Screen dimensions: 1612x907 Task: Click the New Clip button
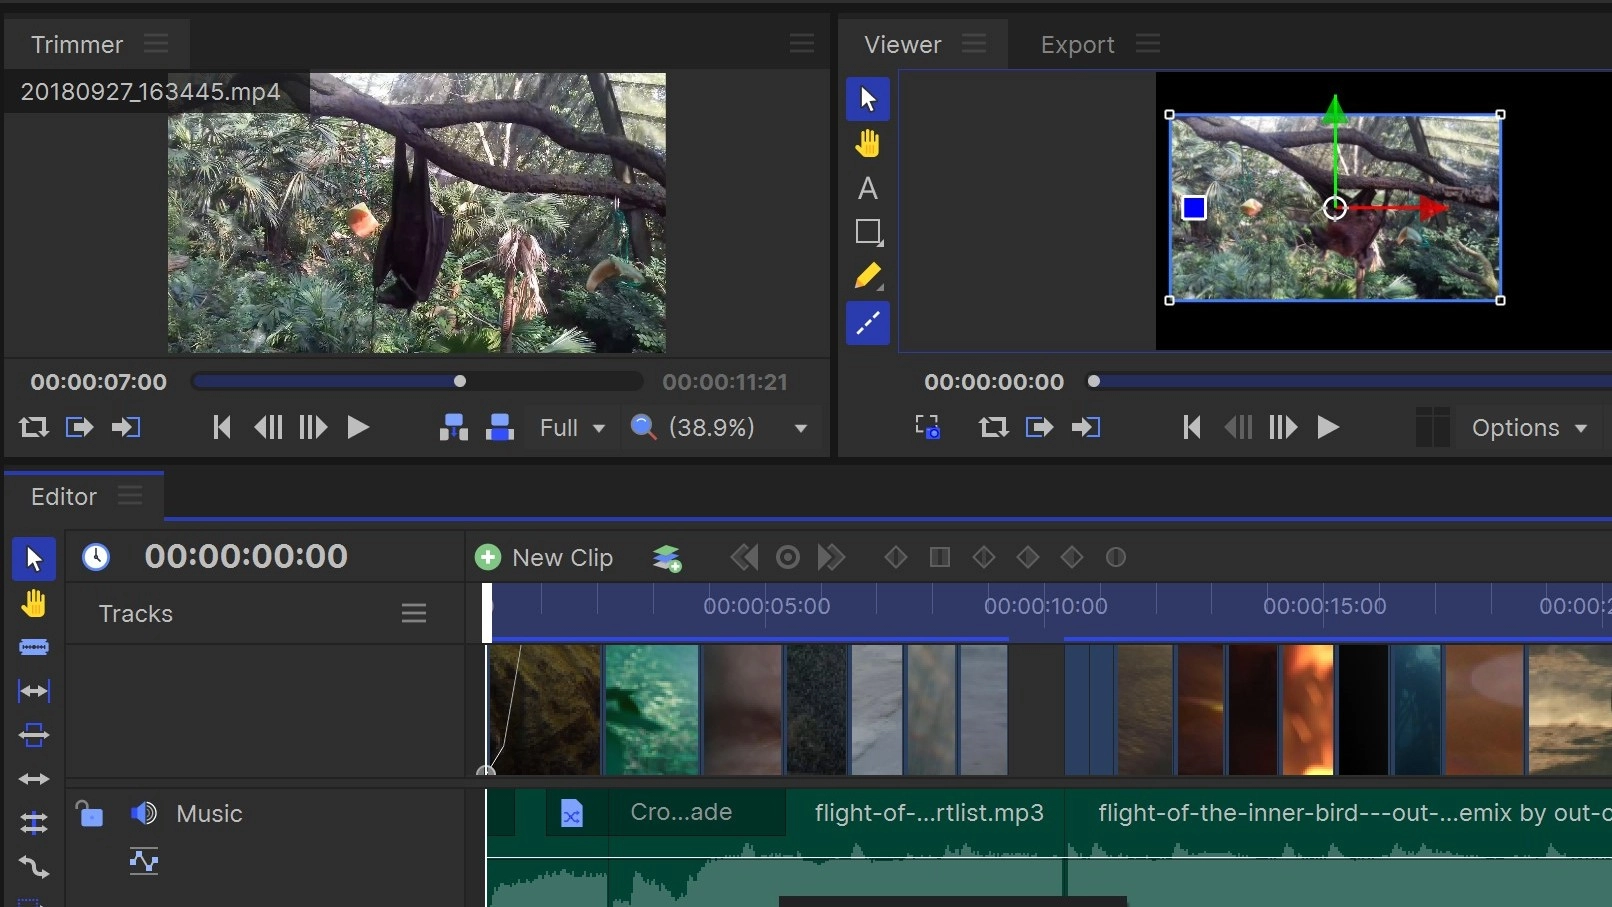tap(544, 558)
